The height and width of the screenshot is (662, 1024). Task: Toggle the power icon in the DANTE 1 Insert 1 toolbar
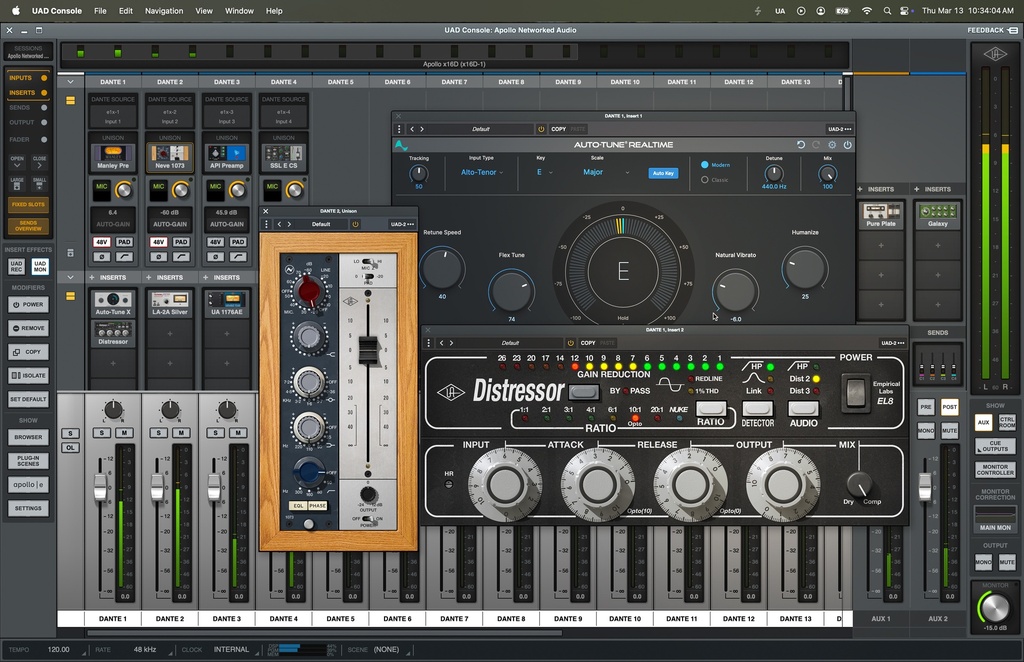tap(541, 129)
